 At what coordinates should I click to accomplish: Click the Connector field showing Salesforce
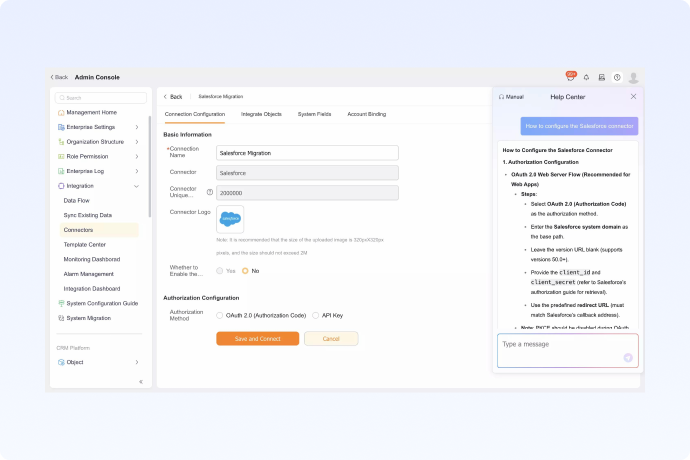coord(307,173)
